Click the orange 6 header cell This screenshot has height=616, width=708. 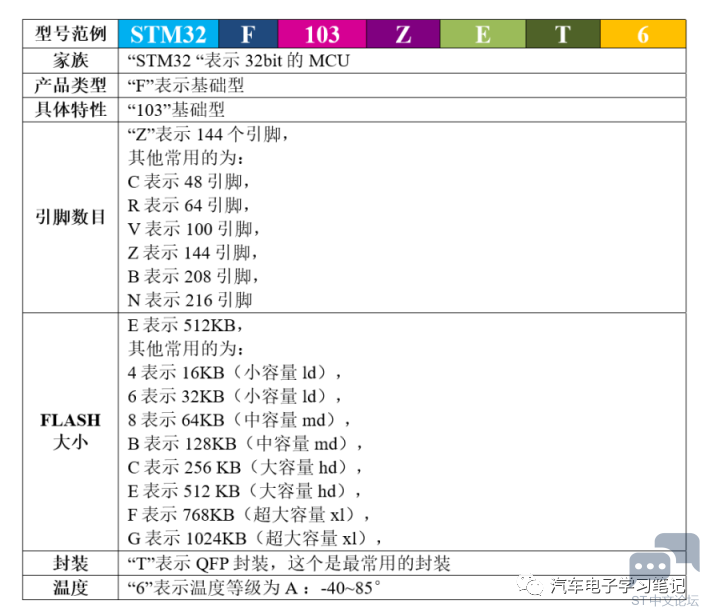pos(643,34)
